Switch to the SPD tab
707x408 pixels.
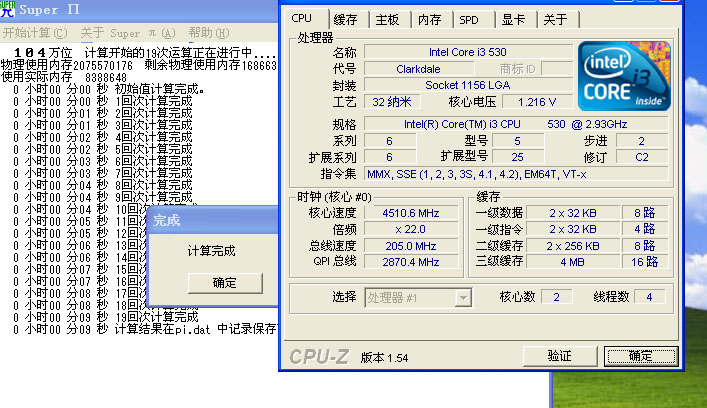pos(469,19)
